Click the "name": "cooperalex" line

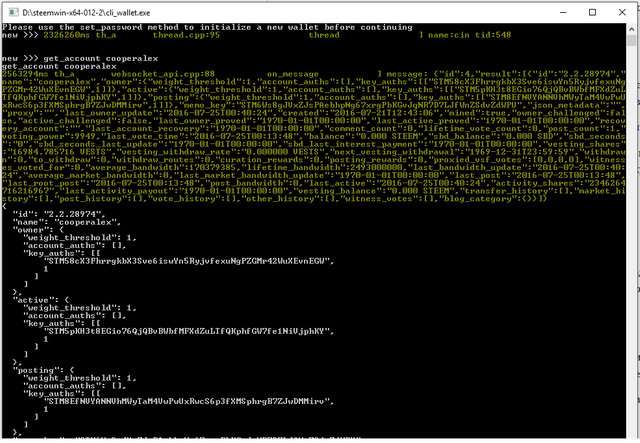tap(67, 222)
